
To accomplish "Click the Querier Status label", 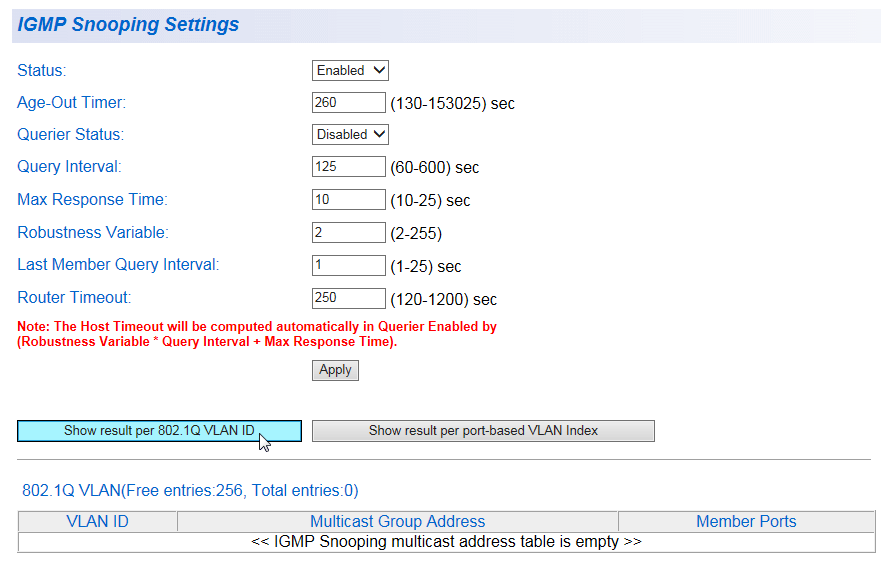I will [x=70, y=134].
